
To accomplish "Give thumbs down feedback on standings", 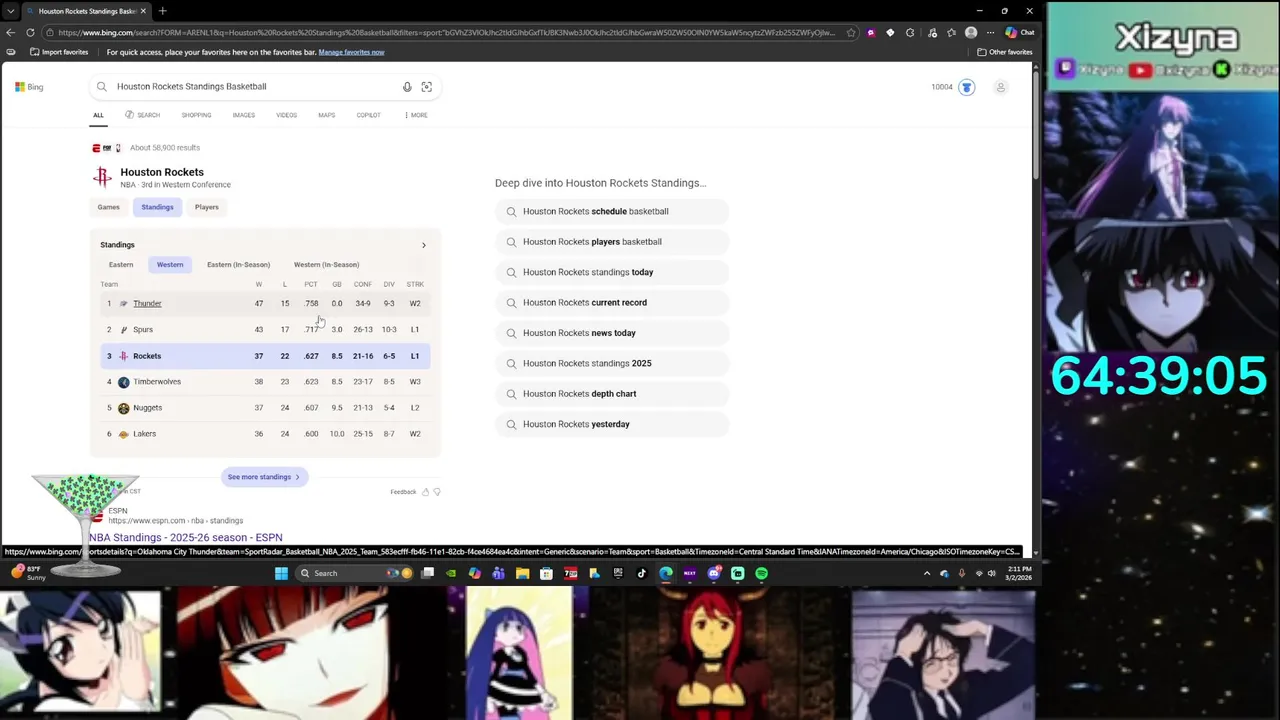I will 437,492.
